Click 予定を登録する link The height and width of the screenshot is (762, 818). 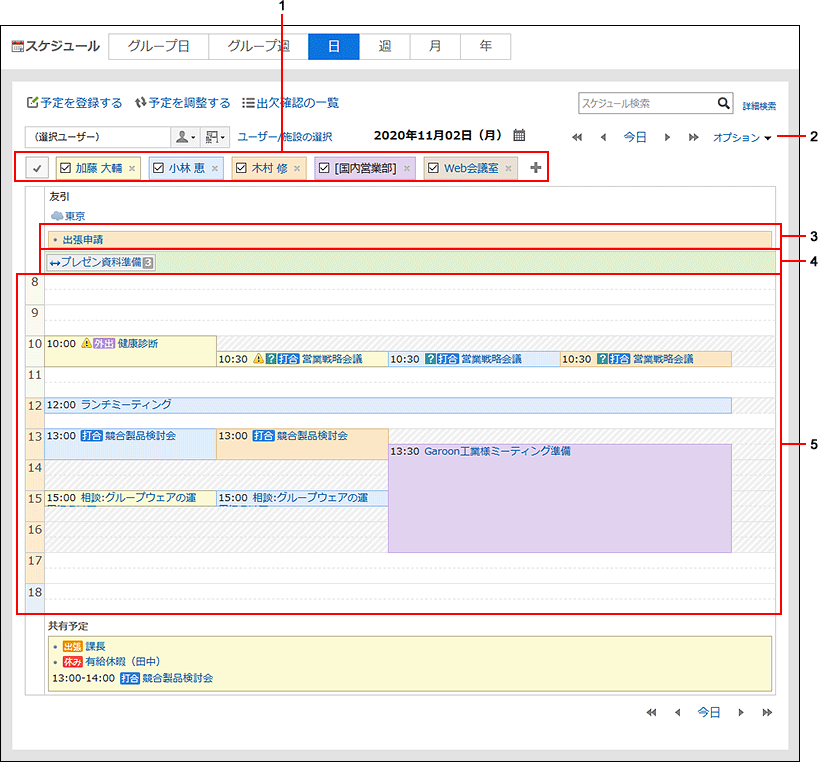(75, 103)
